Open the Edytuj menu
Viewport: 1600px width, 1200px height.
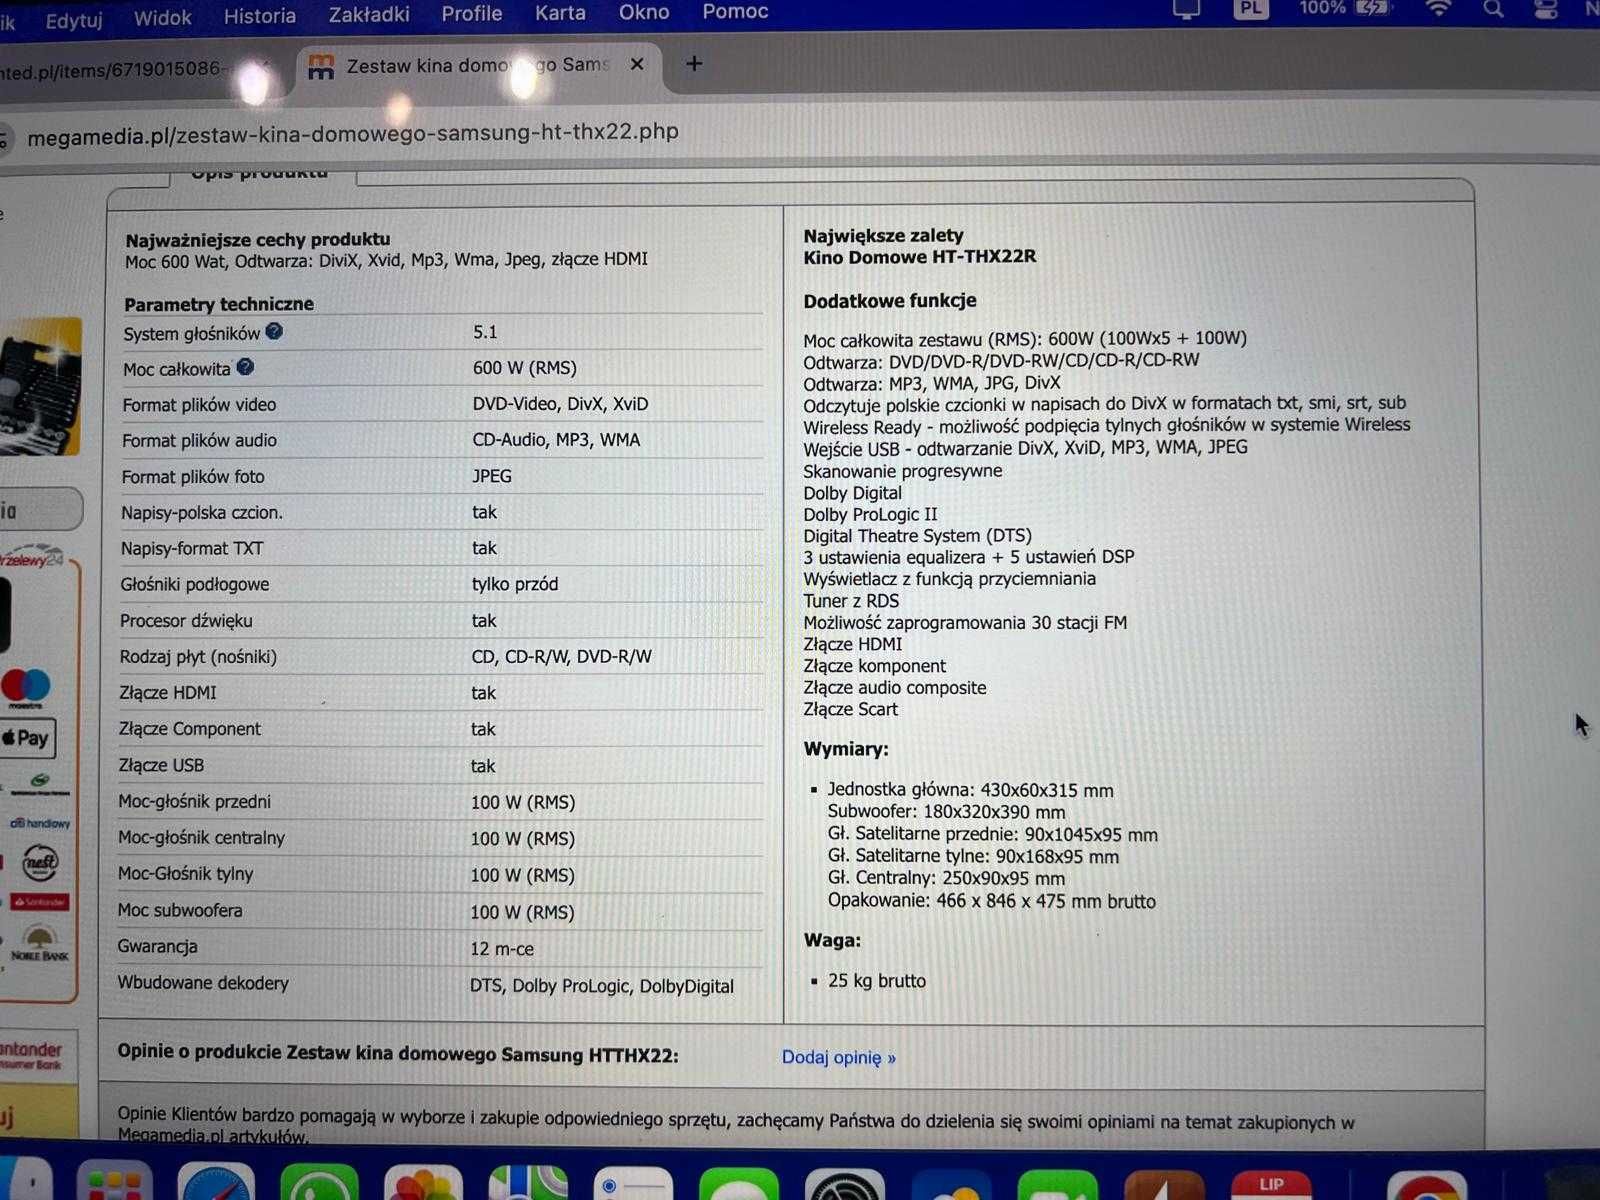tap(74, 20)
